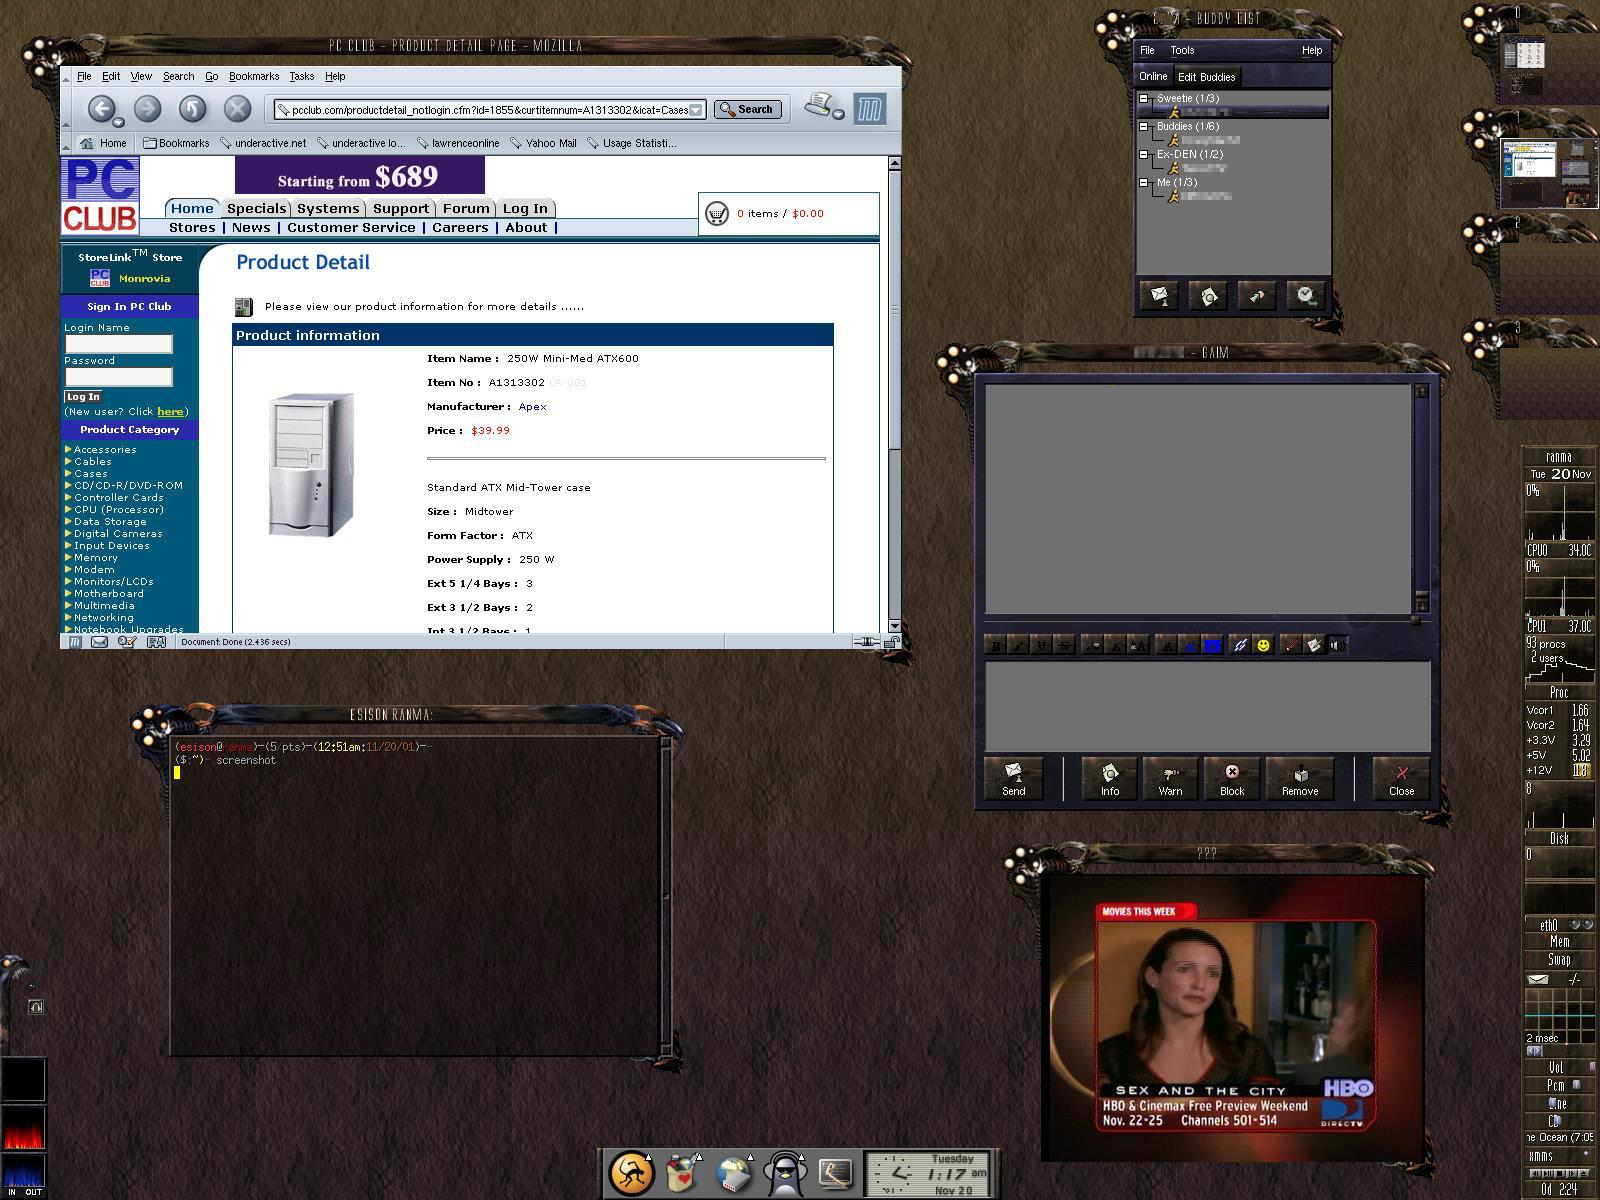Click Mozilla page vertical scrollbar
The width and height of the screenshot is (1600, 1200).
(x=894, y=395)
